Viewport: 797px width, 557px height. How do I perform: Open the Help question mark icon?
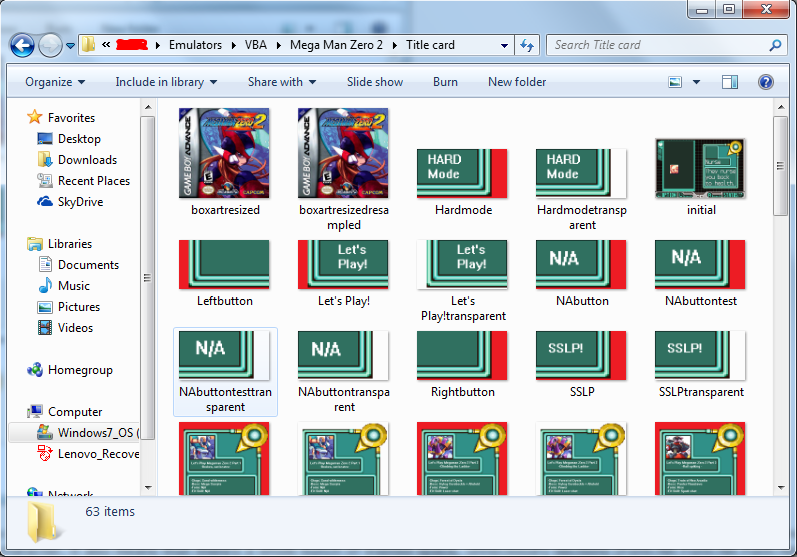tap(765, 82)
